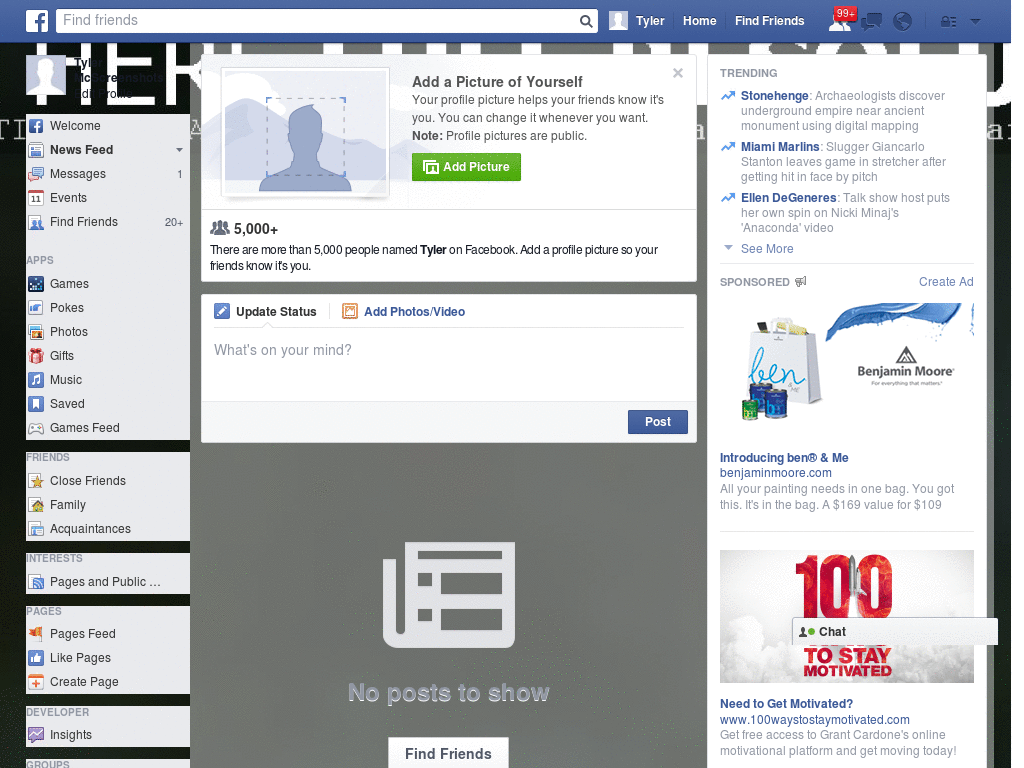Open privacy shortcuts lock icon

[948, 22]
